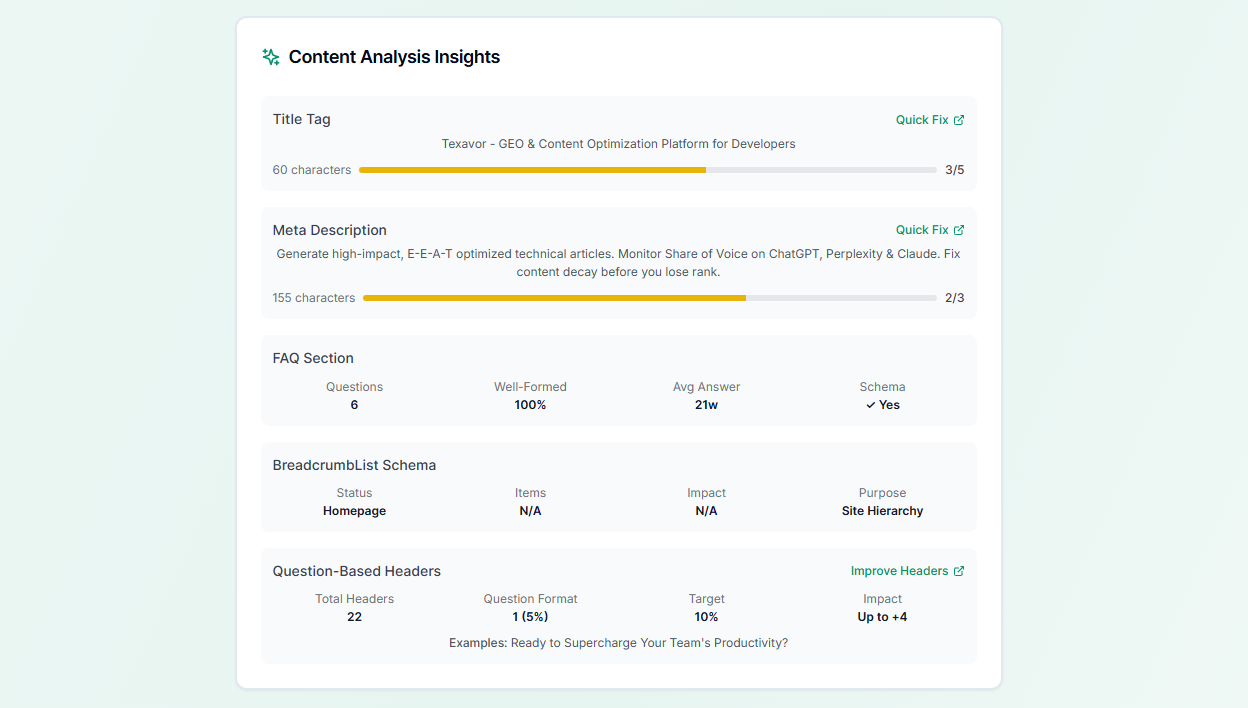Click the Examples header text line
Screen dimensions: 1248x708
pos(618,643)
